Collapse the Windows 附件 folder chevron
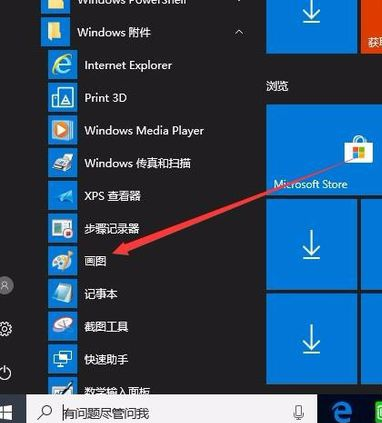 [x=239, y=32]
